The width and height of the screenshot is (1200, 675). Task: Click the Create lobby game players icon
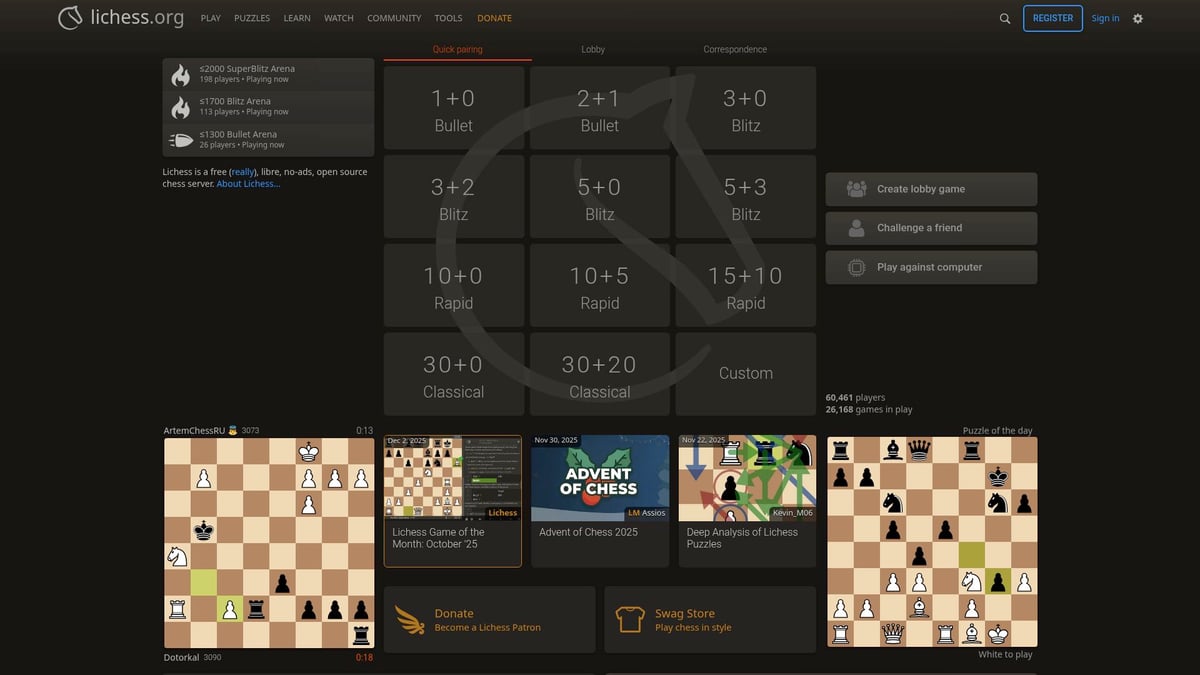855,188
